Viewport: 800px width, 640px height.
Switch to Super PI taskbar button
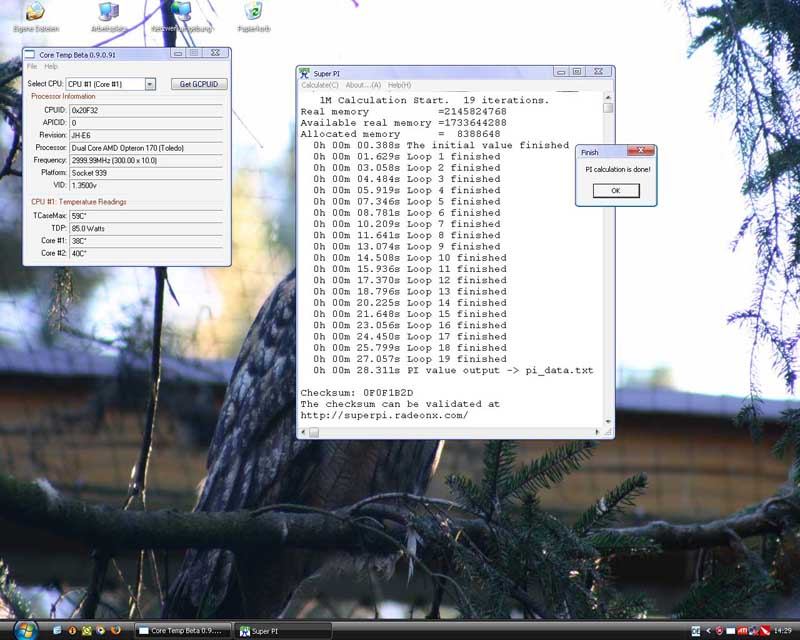284,631
